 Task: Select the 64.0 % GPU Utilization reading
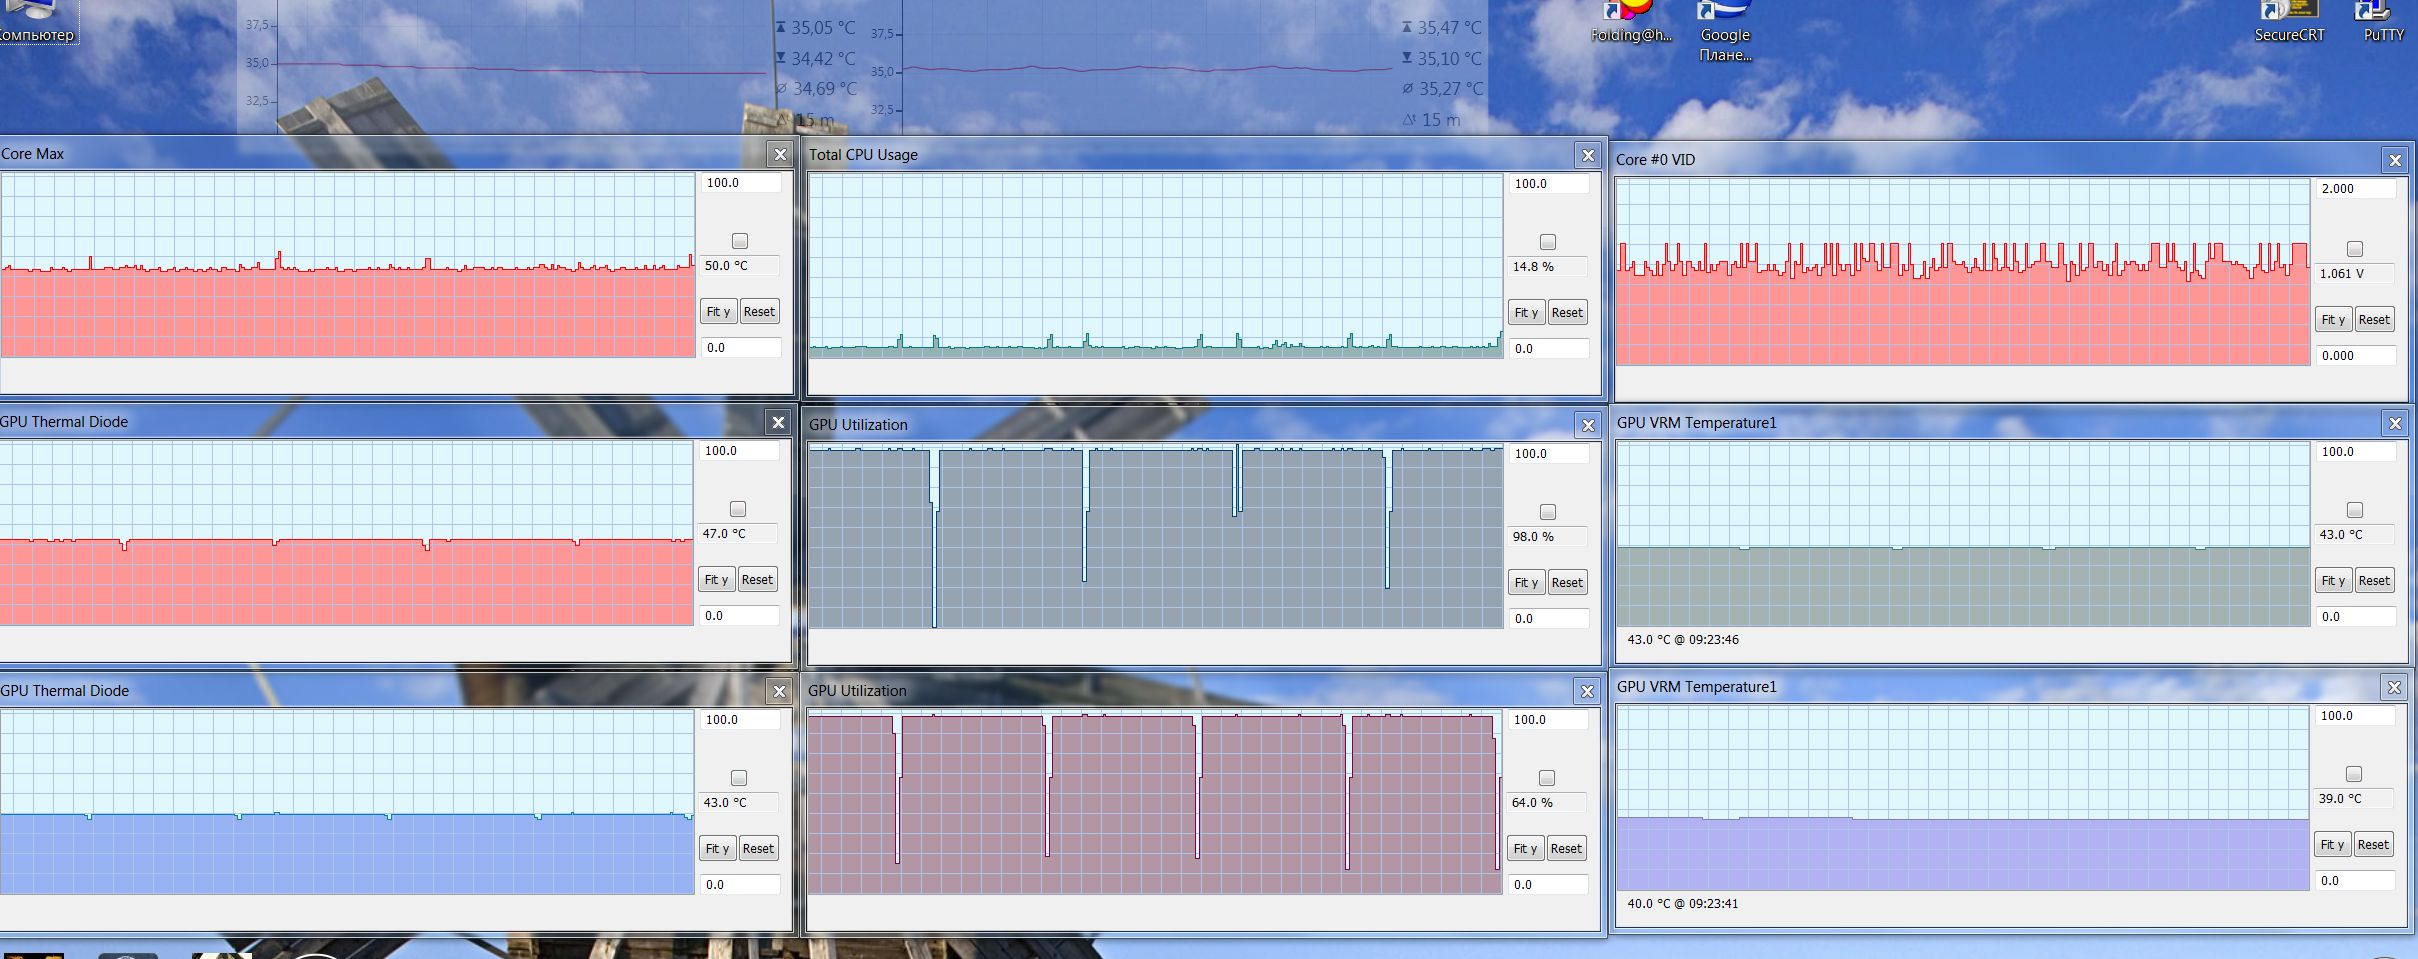coord(1547,803)
